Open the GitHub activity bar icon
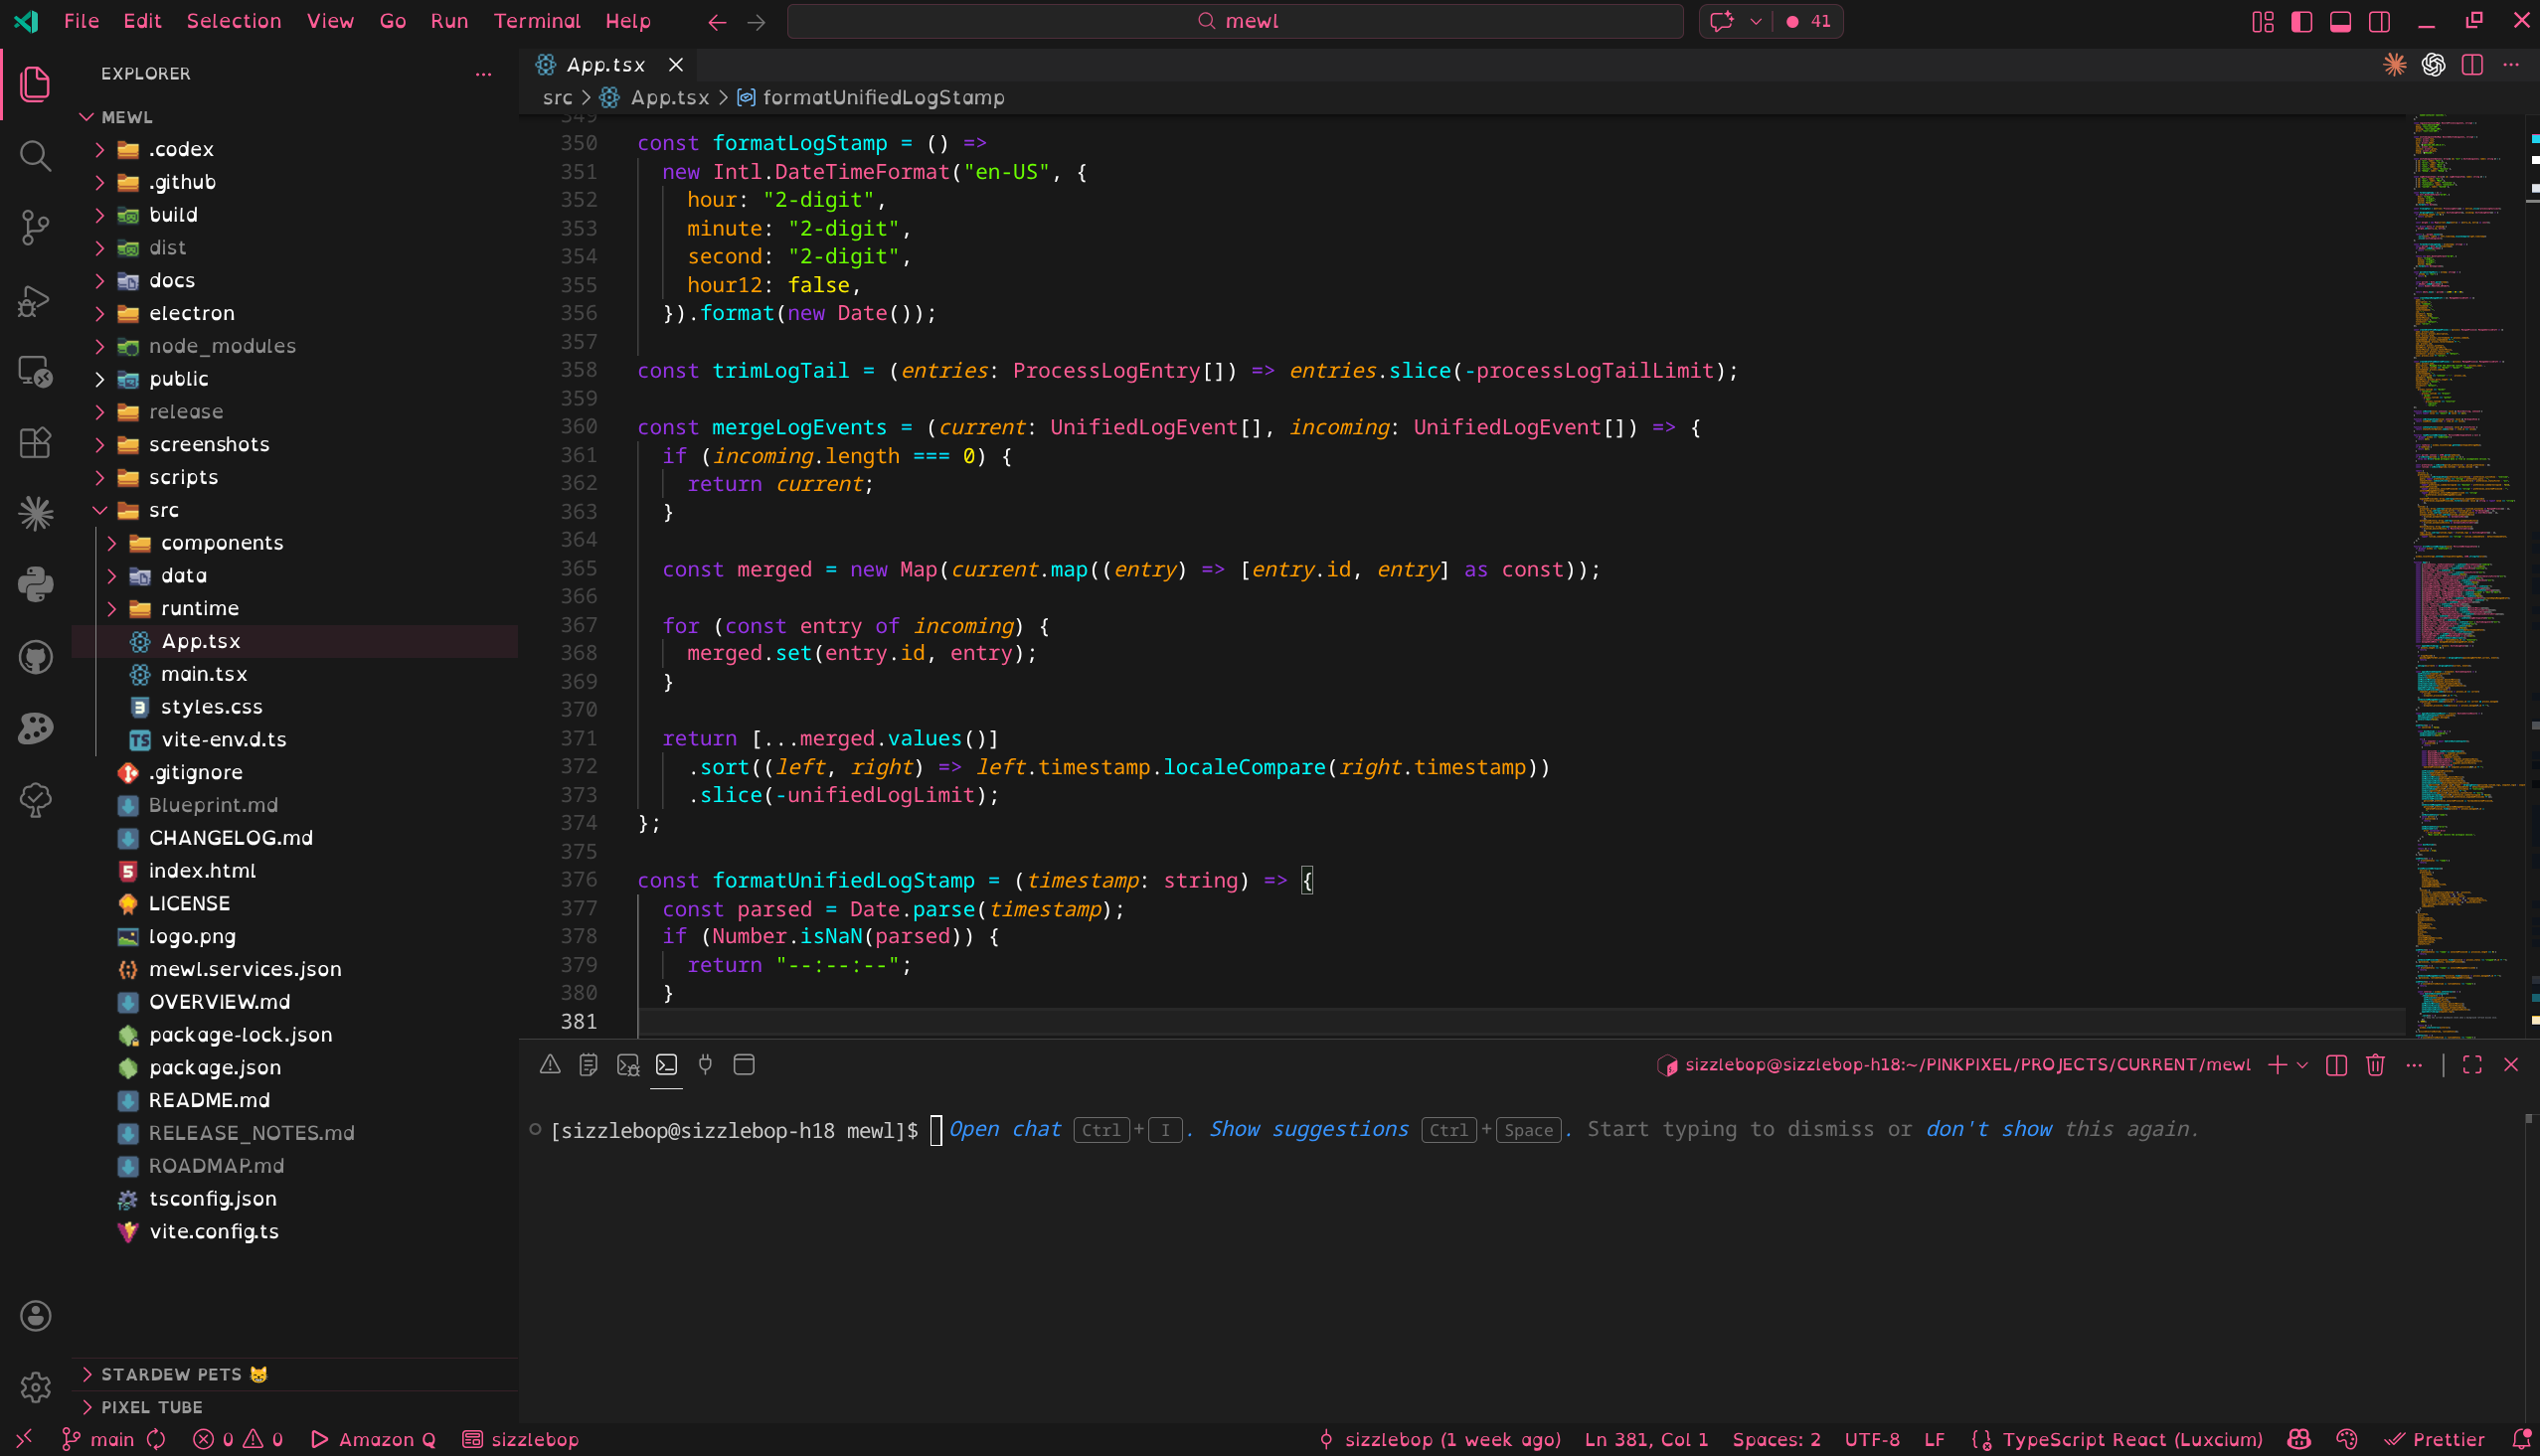Viewport: 2540px width, 1456px height. click(35, 657)
